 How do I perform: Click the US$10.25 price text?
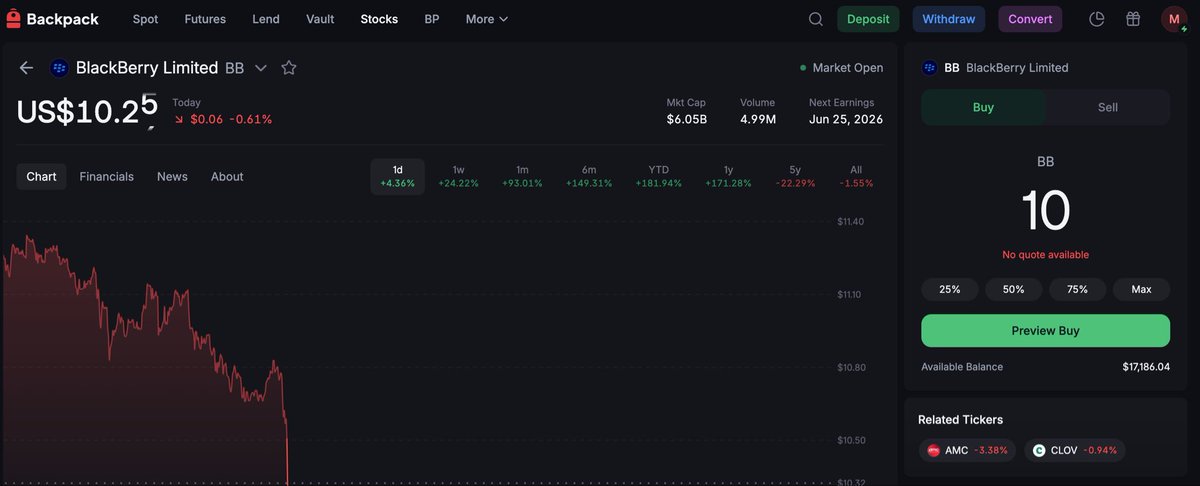click(87, 110)
